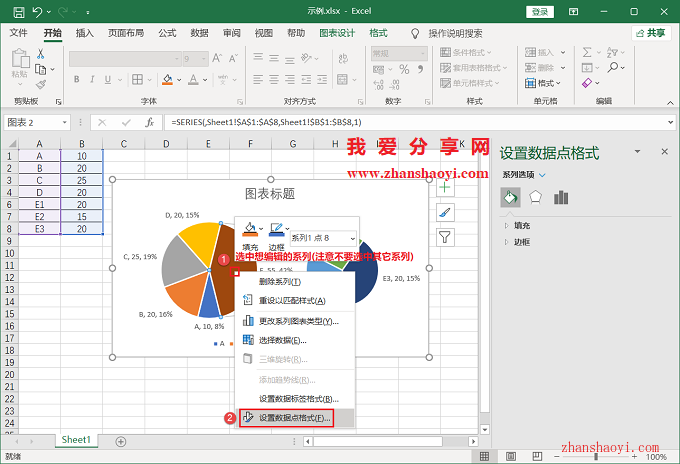This screenshot has height=464, width=680.
Task: Open 单元格样式 dropdown
Action: click(470, 83)
